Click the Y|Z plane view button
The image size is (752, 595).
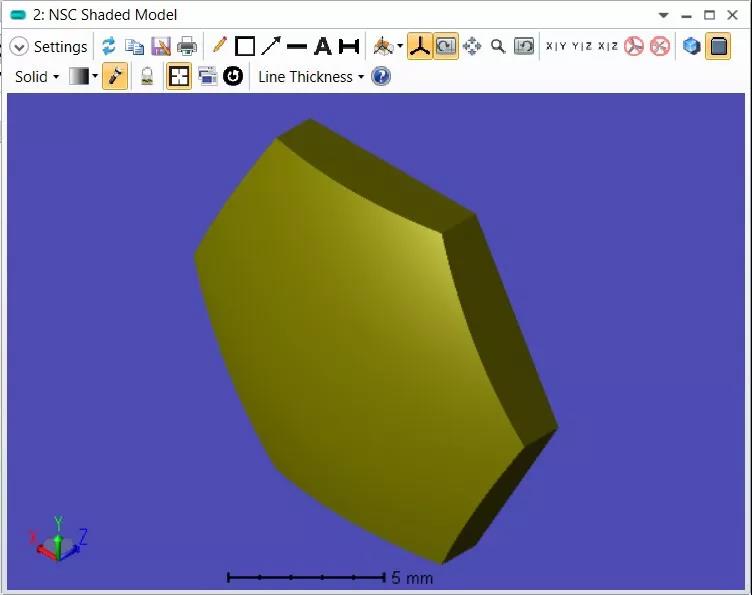click(x=582, y=46)
